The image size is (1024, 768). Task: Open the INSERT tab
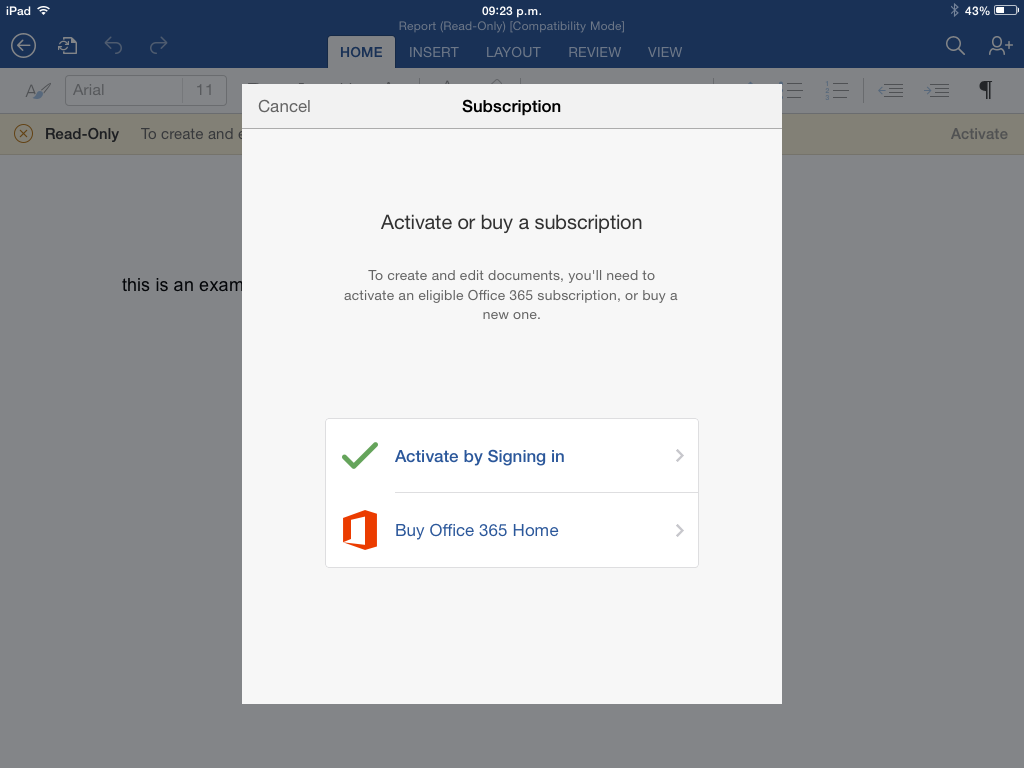[434, 52]
